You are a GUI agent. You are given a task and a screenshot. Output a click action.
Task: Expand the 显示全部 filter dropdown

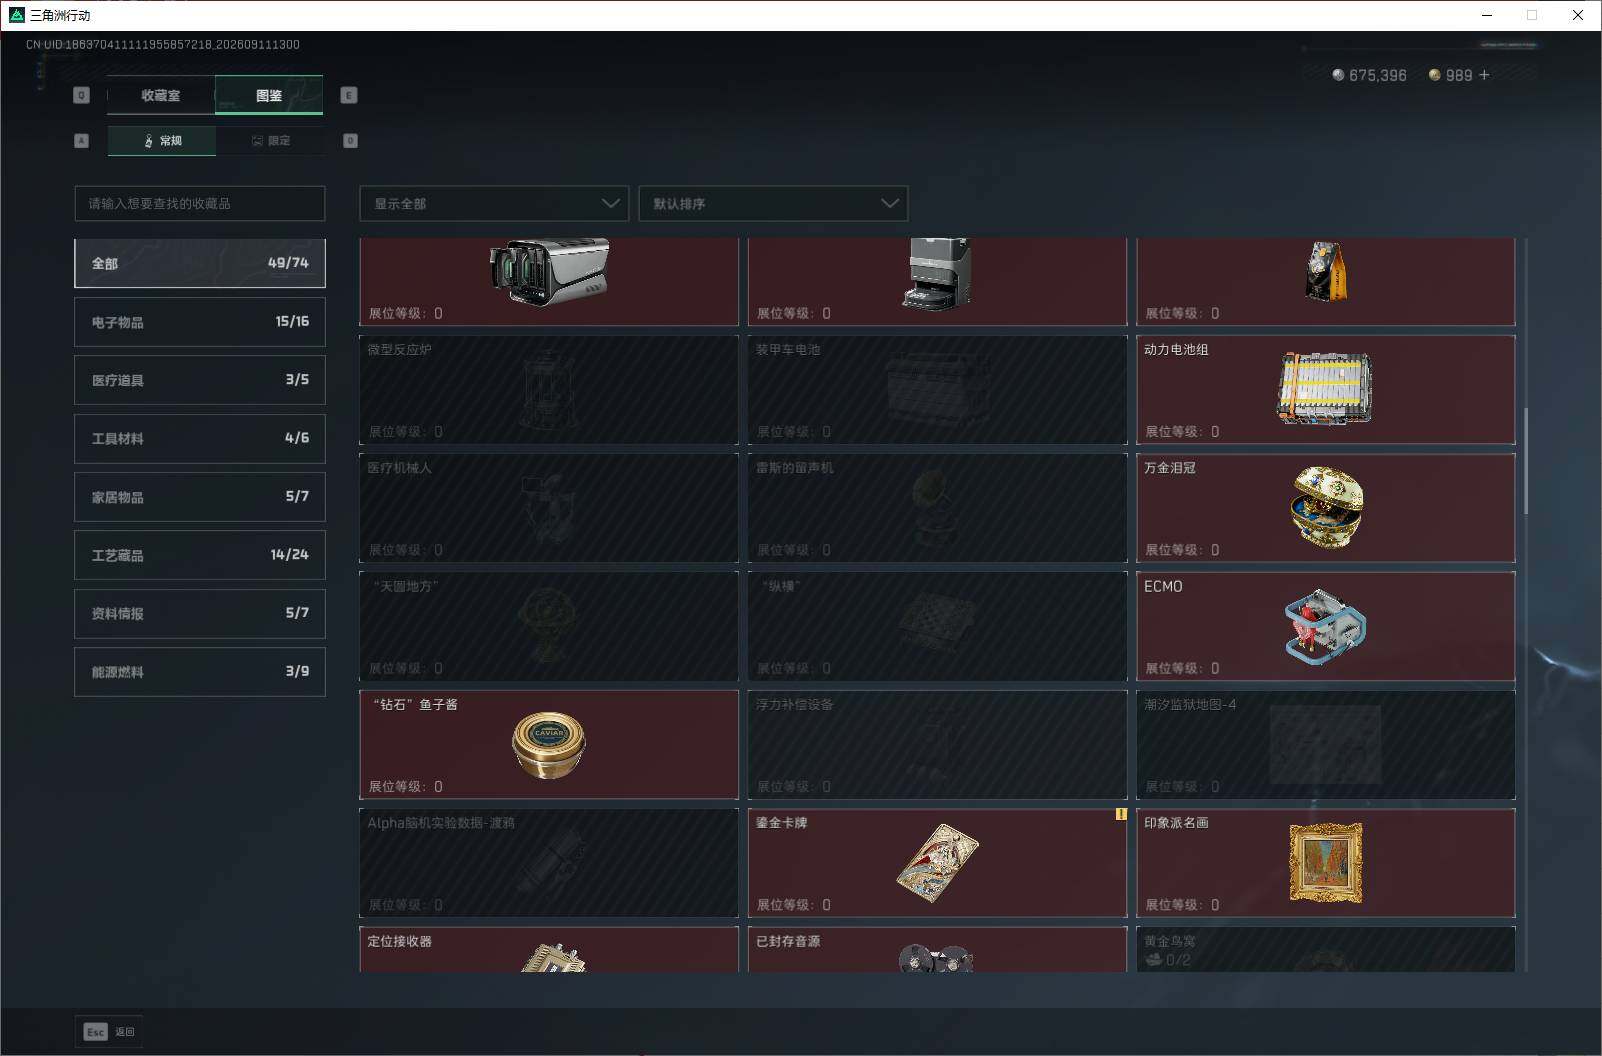494,203
